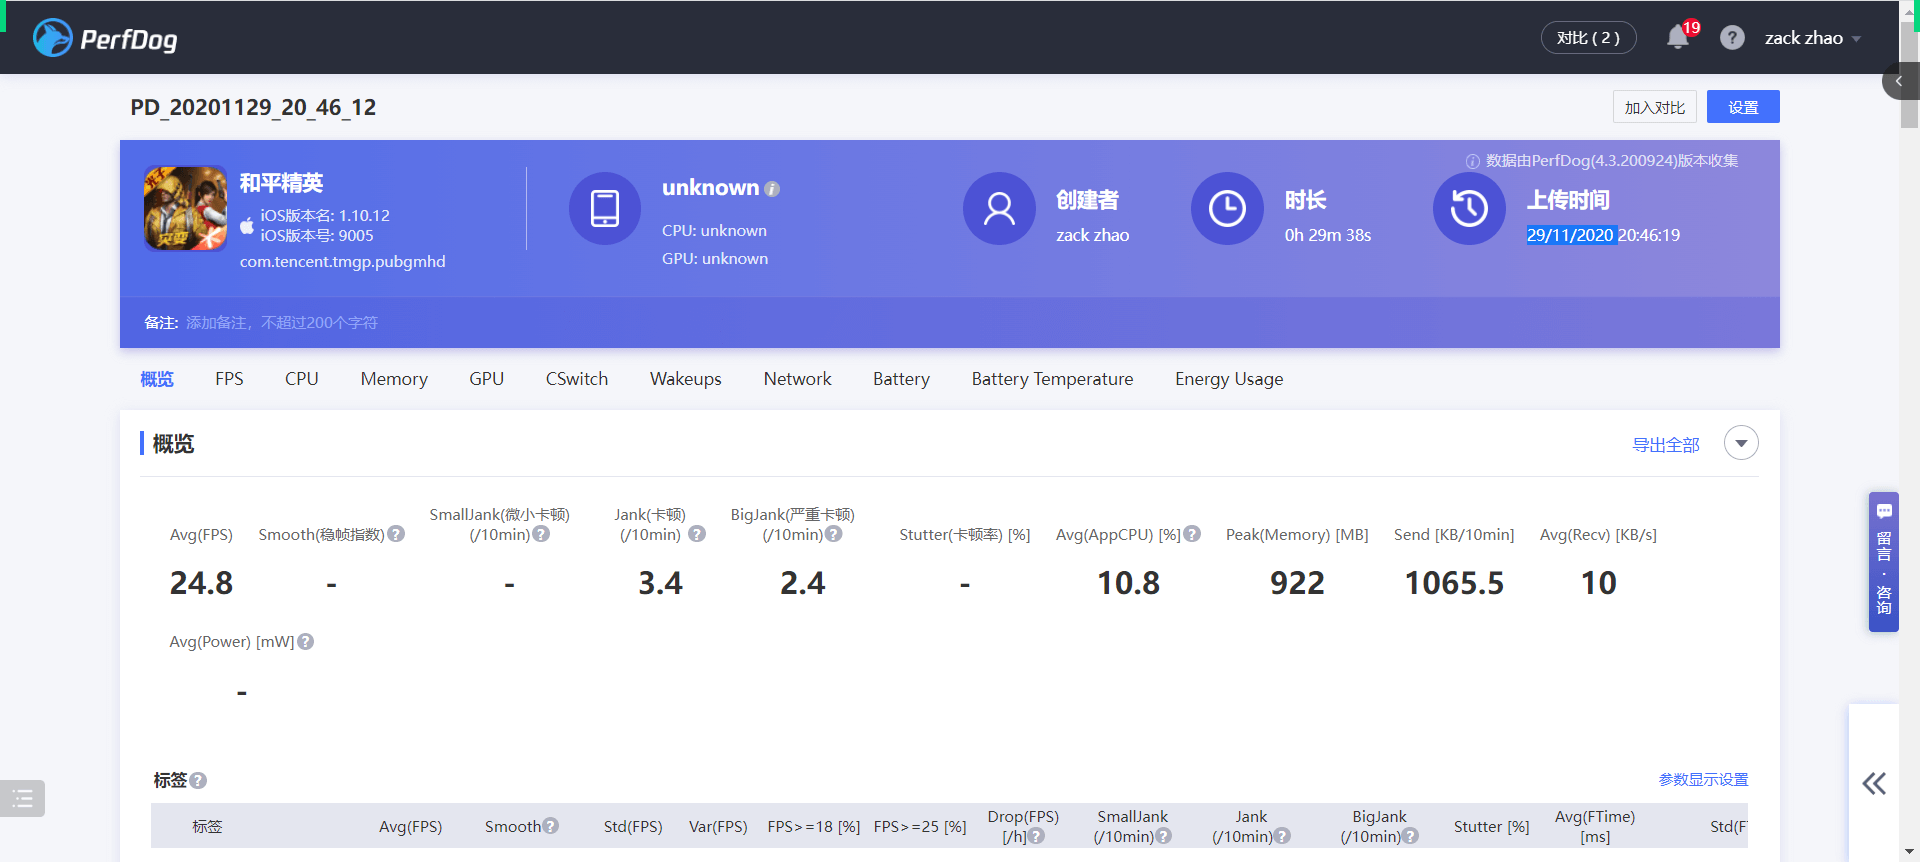Open the notifications bell
Image resolution: width=1920 pixels, height=862 pixels.
tap(1678, 38)
